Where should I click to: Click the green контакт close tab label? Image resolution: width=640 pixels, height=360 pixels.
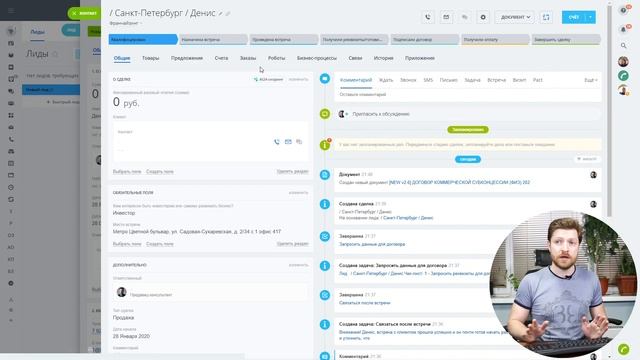[84, 13]
